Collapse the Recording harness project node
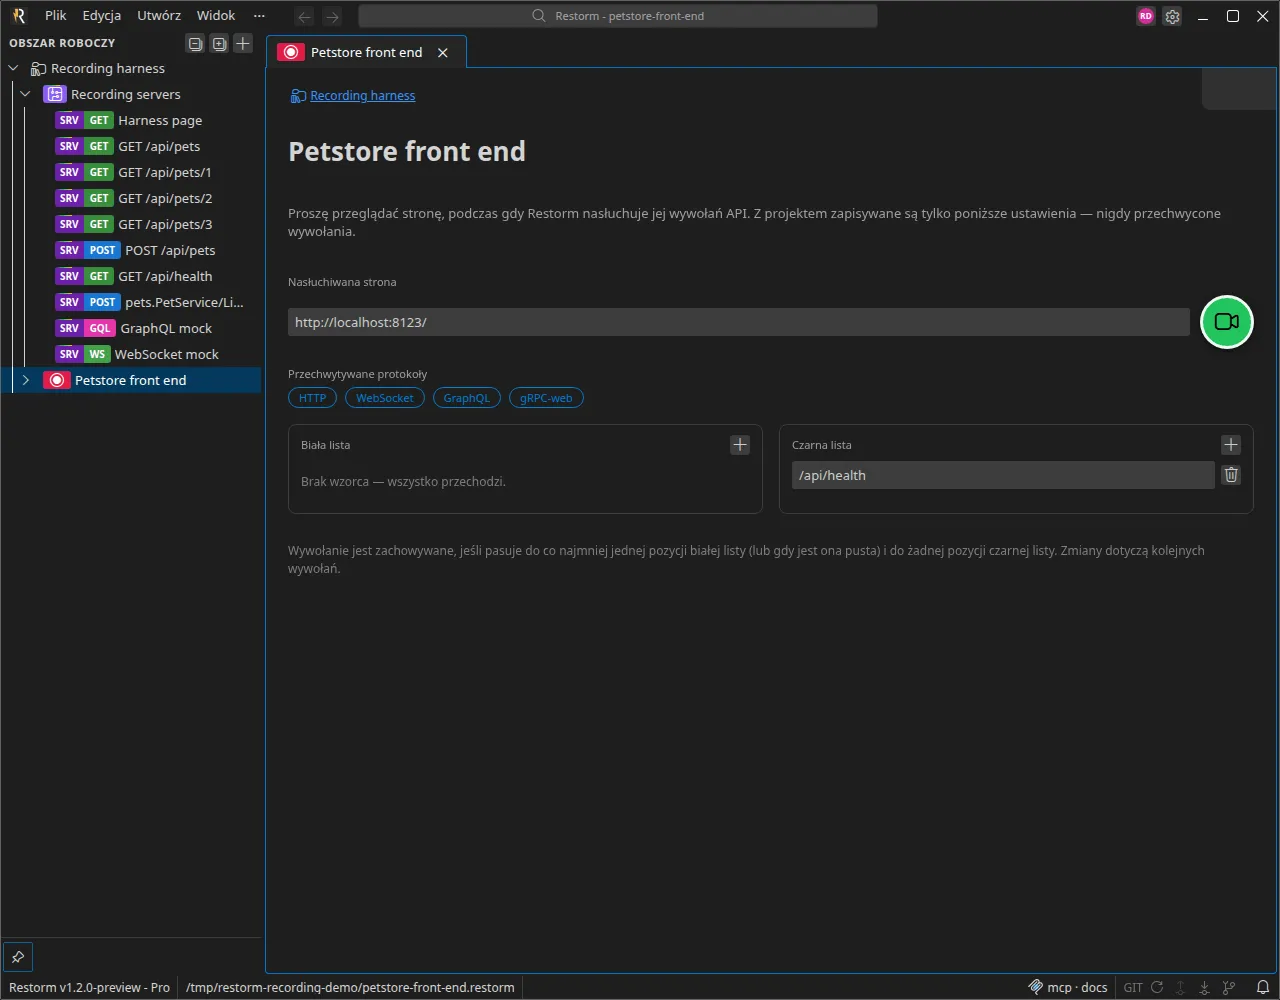 click(x=14, y=68)
